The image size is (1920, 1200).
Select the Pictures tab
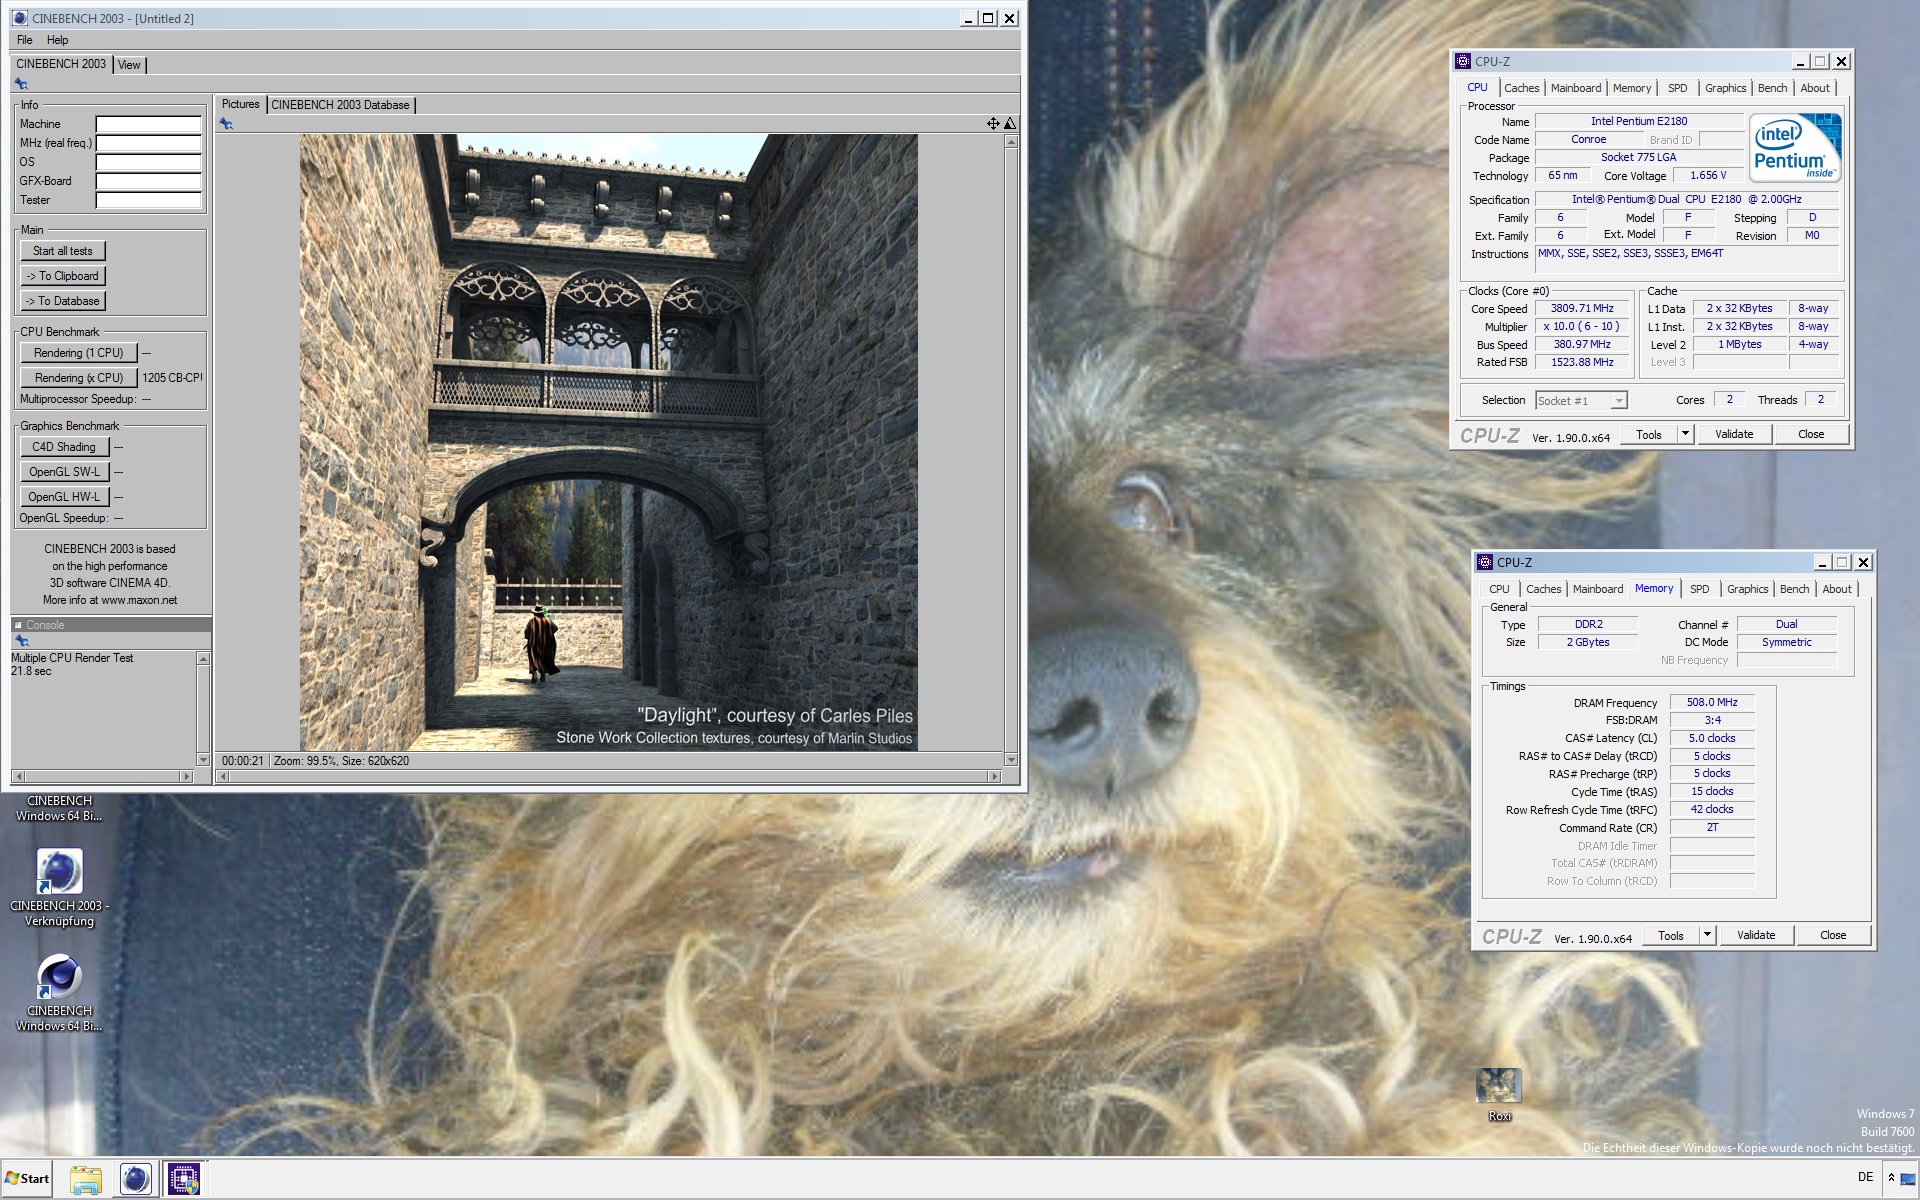[x=240, y=104]
